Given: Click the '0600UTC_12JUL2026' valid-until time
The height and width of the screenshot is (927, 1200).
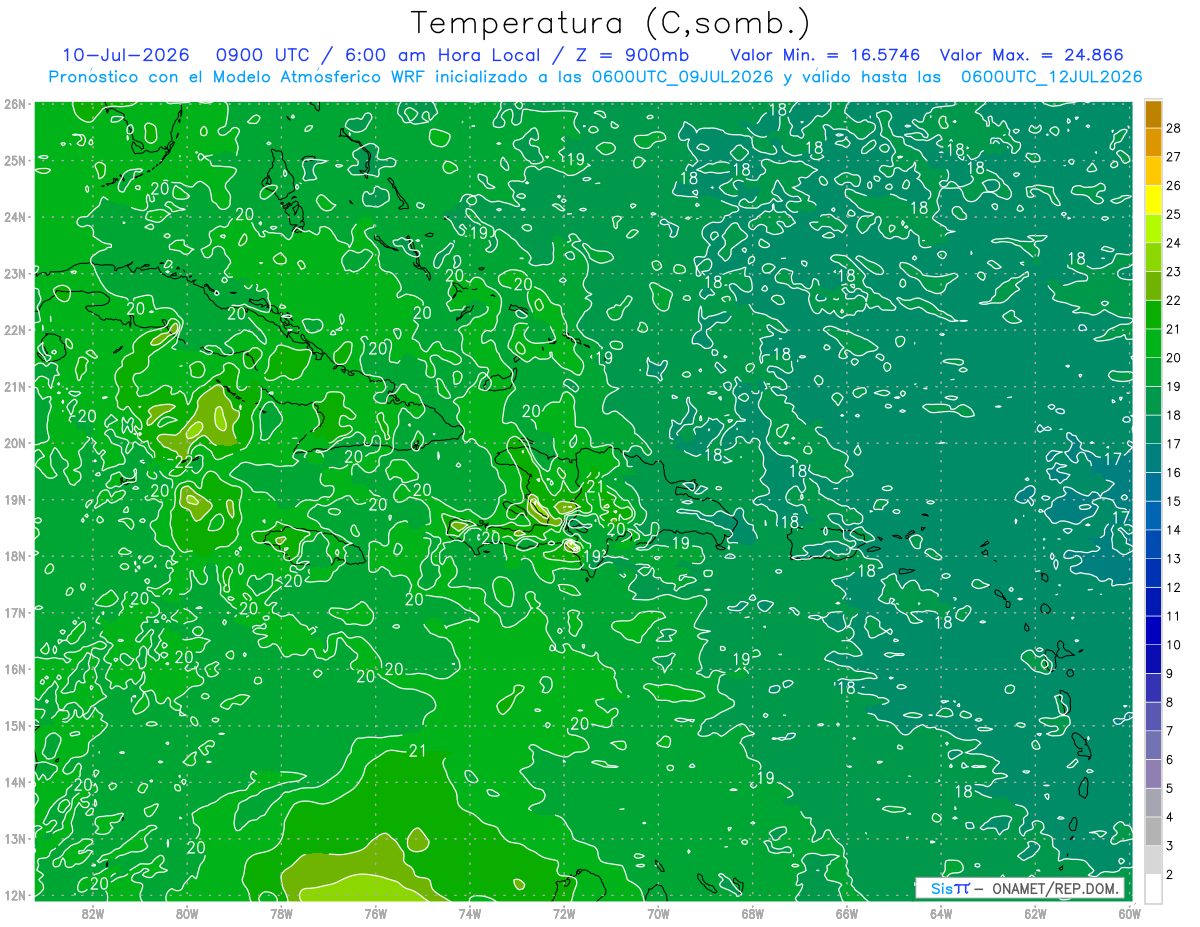Looking at the screenshot, I should (1051, 77).
